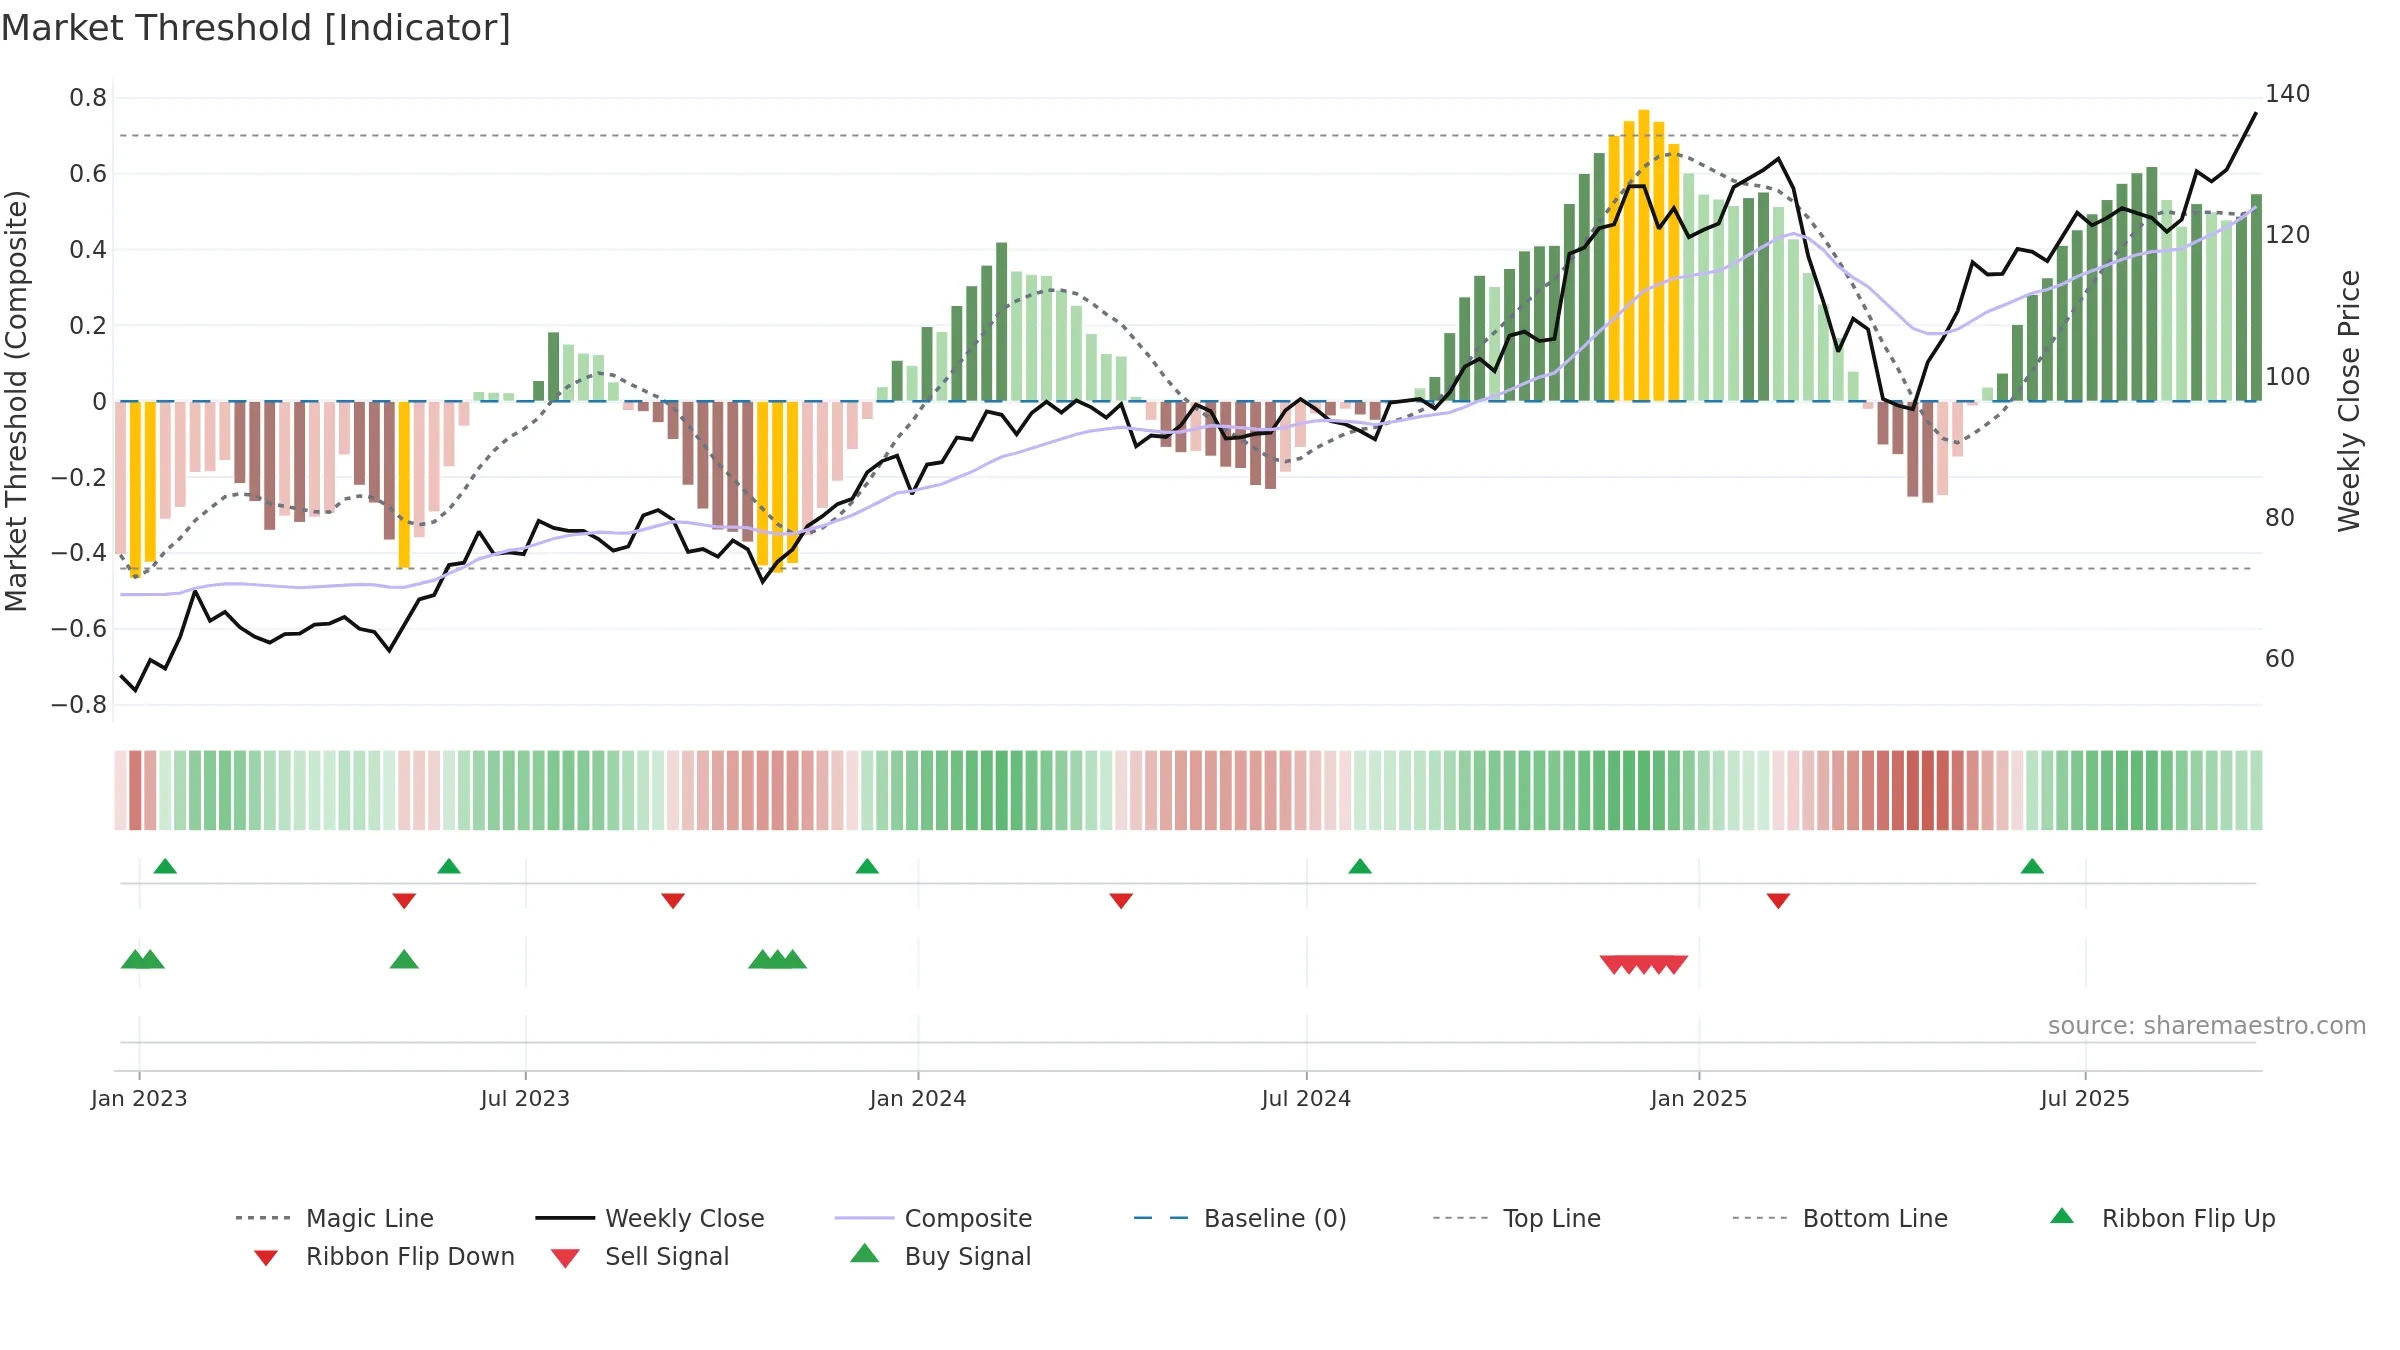The width and height of the screenshot is (2400, 1350).
Task: Click the 0.8 left axis tick label
Action: [x=88, y=98]
